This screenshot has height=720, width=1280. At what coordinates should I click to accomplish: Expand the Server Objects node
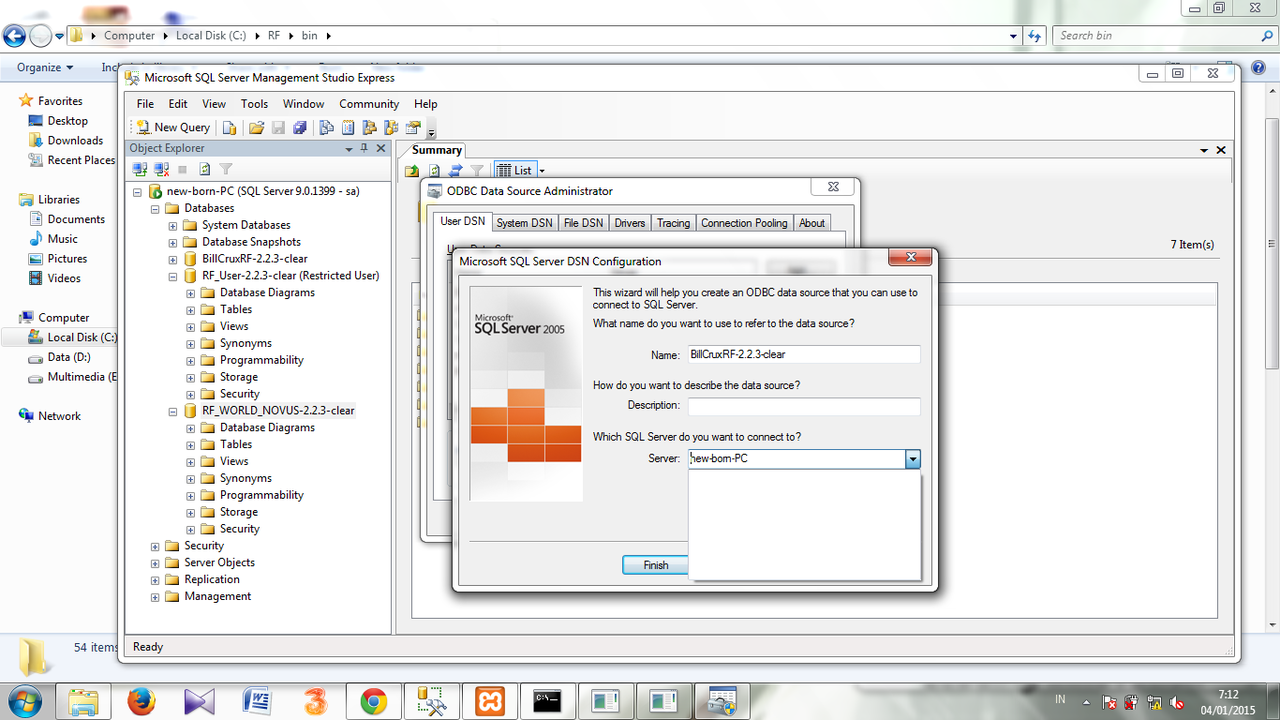pos(155,563)
